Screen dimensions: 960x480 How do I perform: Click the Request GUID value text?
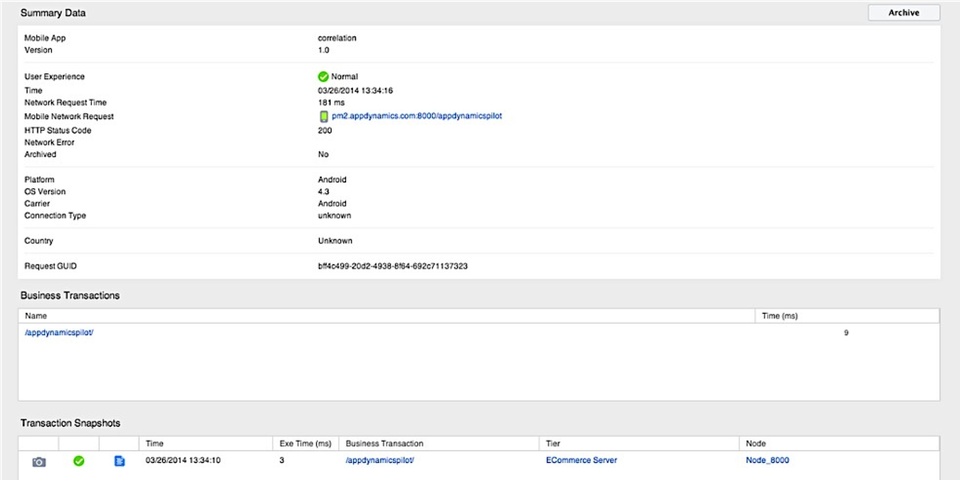click(x=393, y=267)
